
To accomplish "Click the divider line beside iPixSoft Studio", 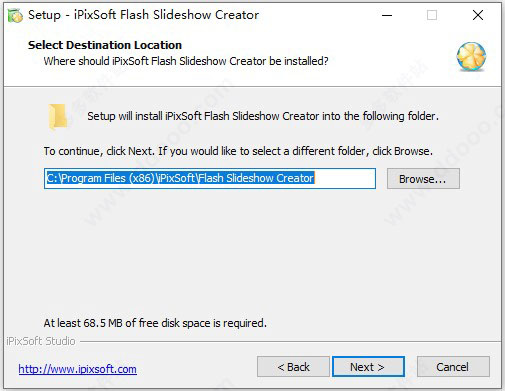I will (x=290, y=341).
